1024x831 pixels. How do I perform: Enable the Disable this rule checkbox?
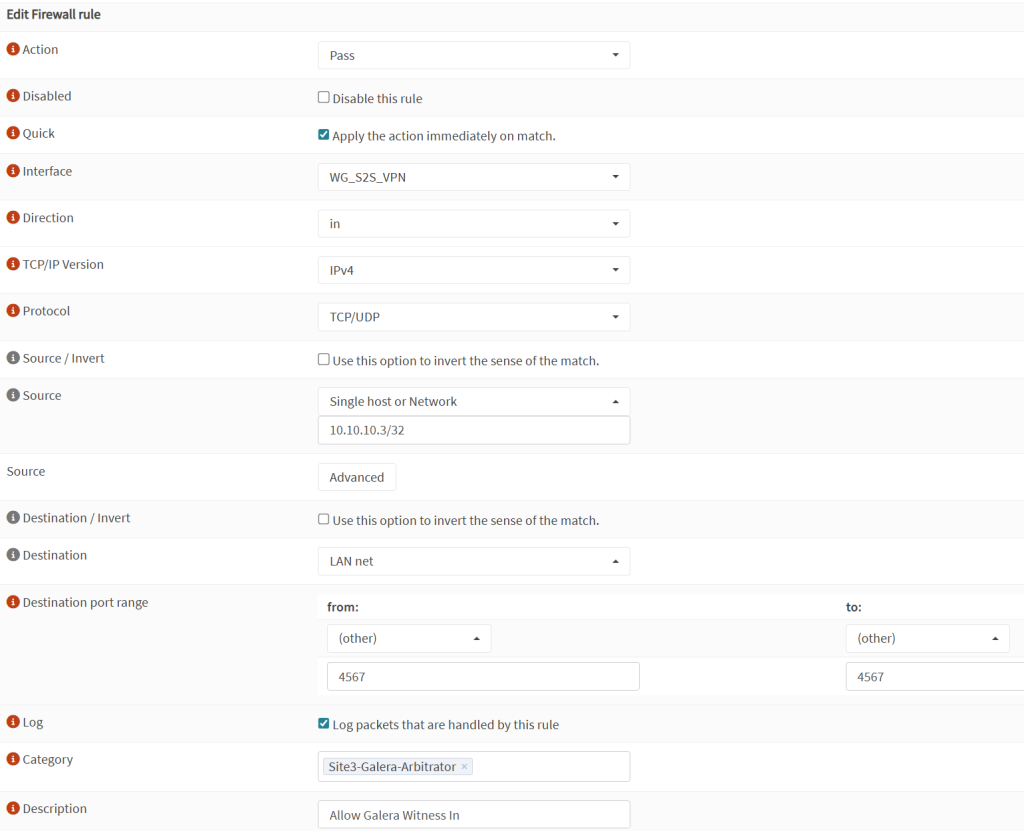point(324,96)
